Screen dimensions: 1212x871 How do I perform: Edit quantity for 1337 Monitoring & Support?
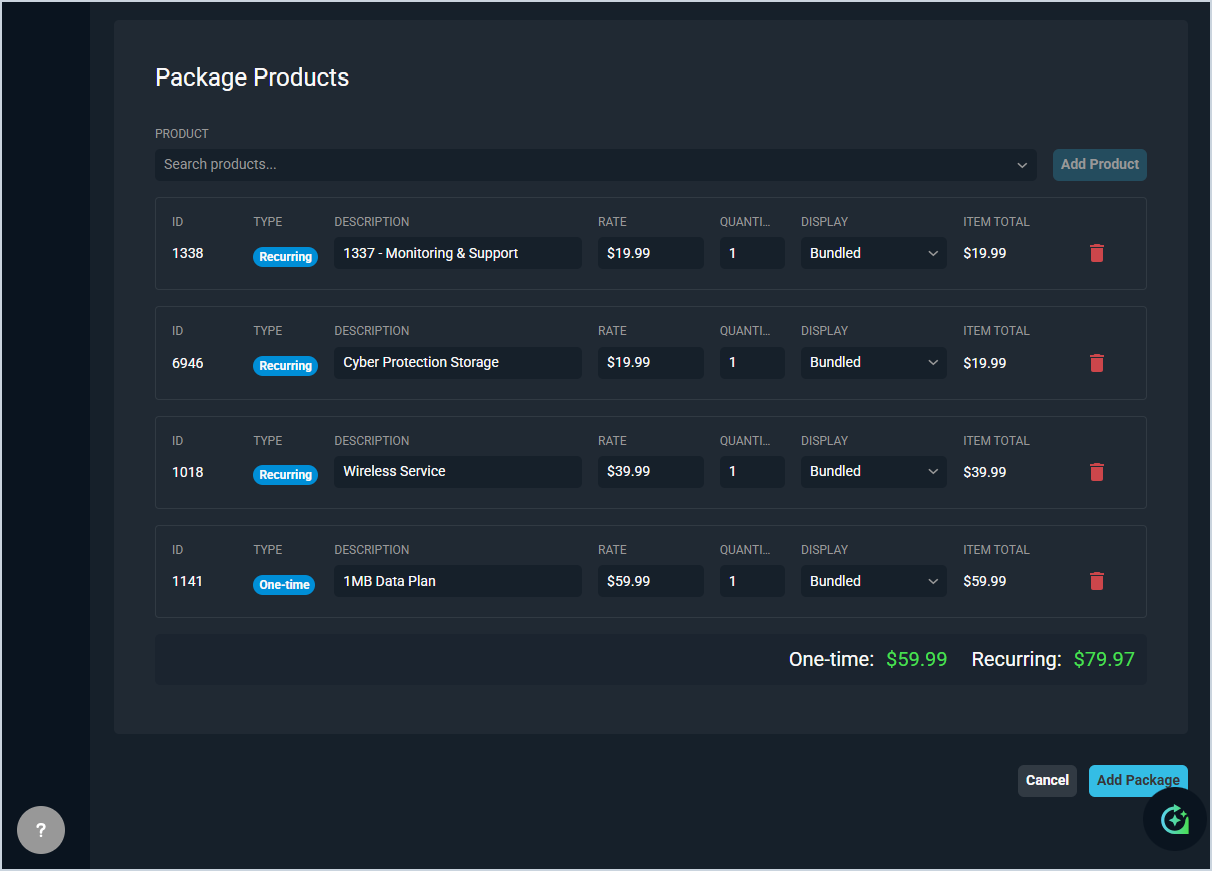point(751,253)
